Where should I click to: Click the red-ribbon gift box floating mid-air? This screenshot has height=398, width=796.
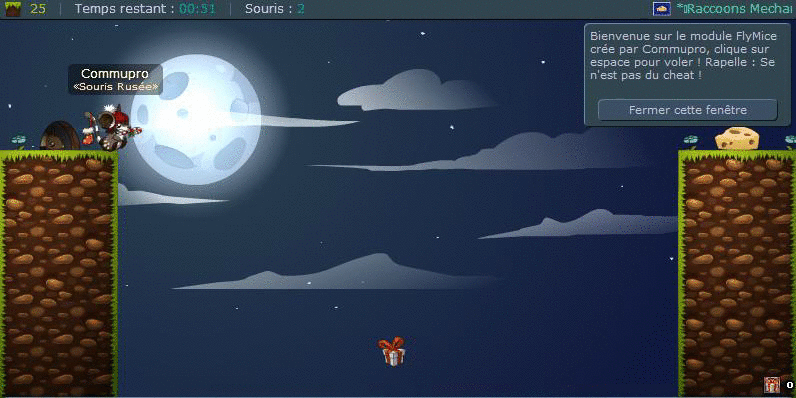coord(392,351)
